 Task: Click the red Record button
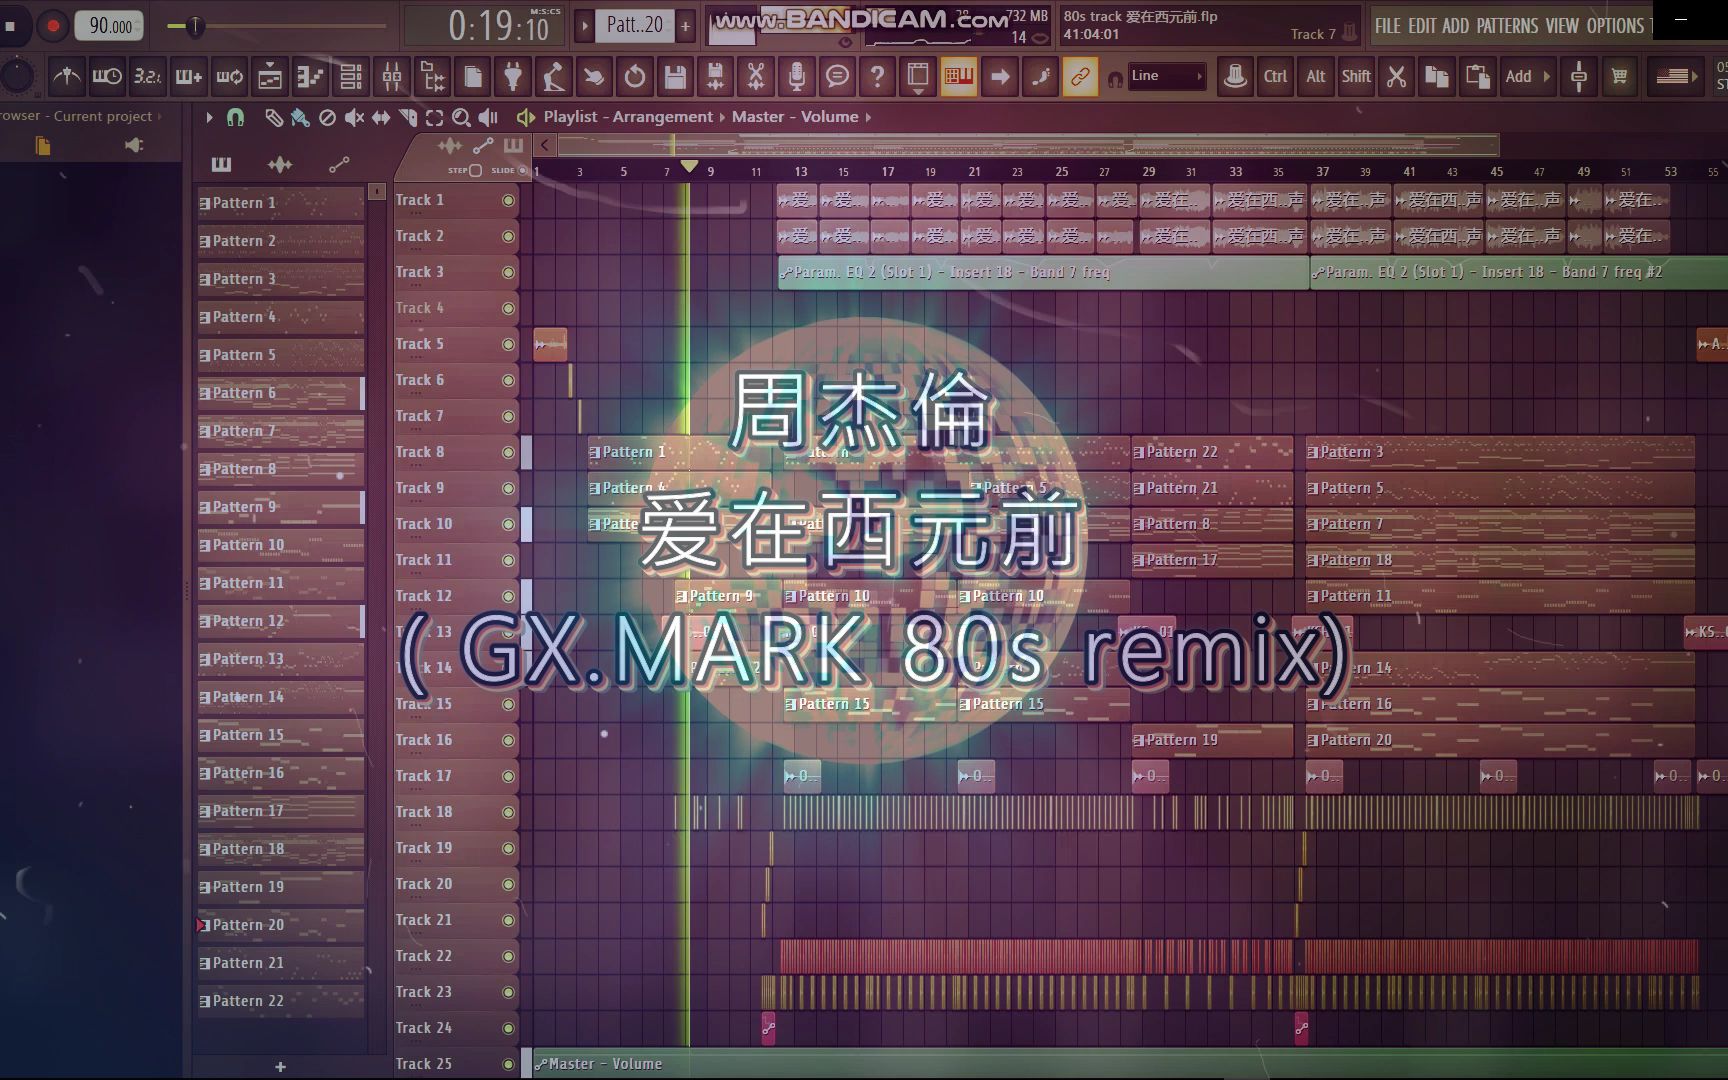click(53, 26)
